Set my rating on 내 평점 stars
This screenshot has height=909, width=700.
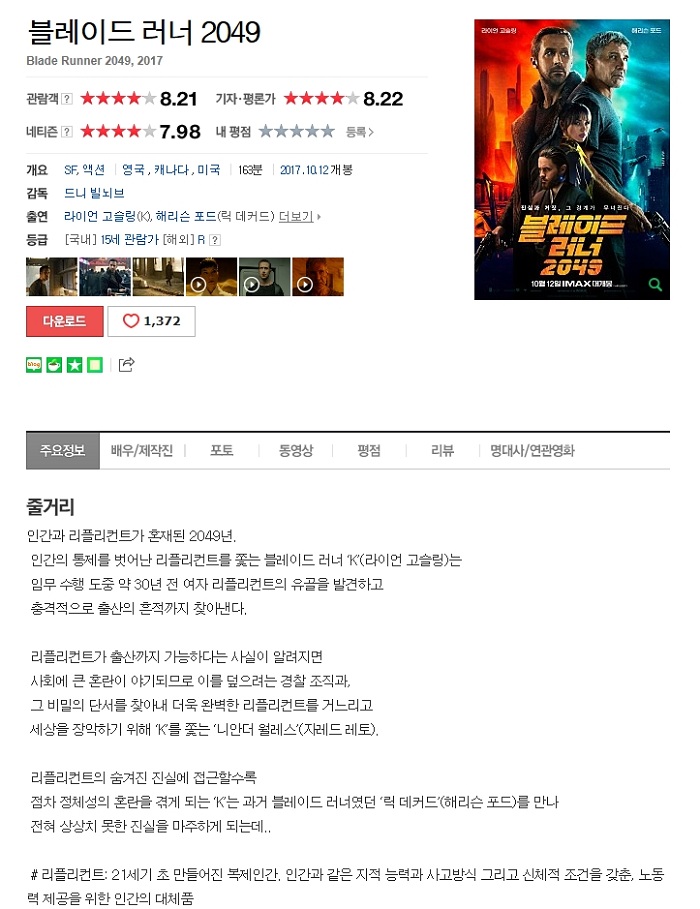click(x=296, y=132)
